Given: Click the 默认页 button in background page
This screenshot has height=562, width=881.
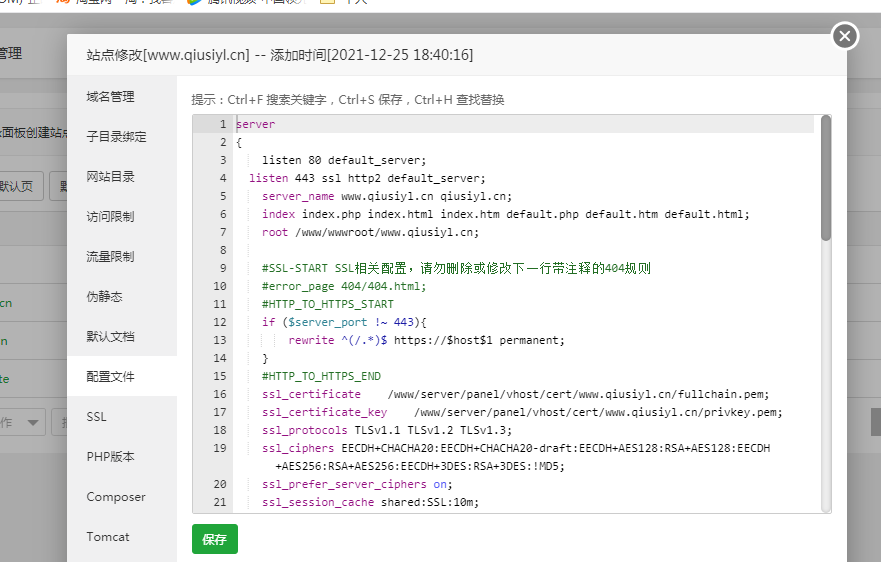Looking at the screenshot, I should [x=21, y=186].
